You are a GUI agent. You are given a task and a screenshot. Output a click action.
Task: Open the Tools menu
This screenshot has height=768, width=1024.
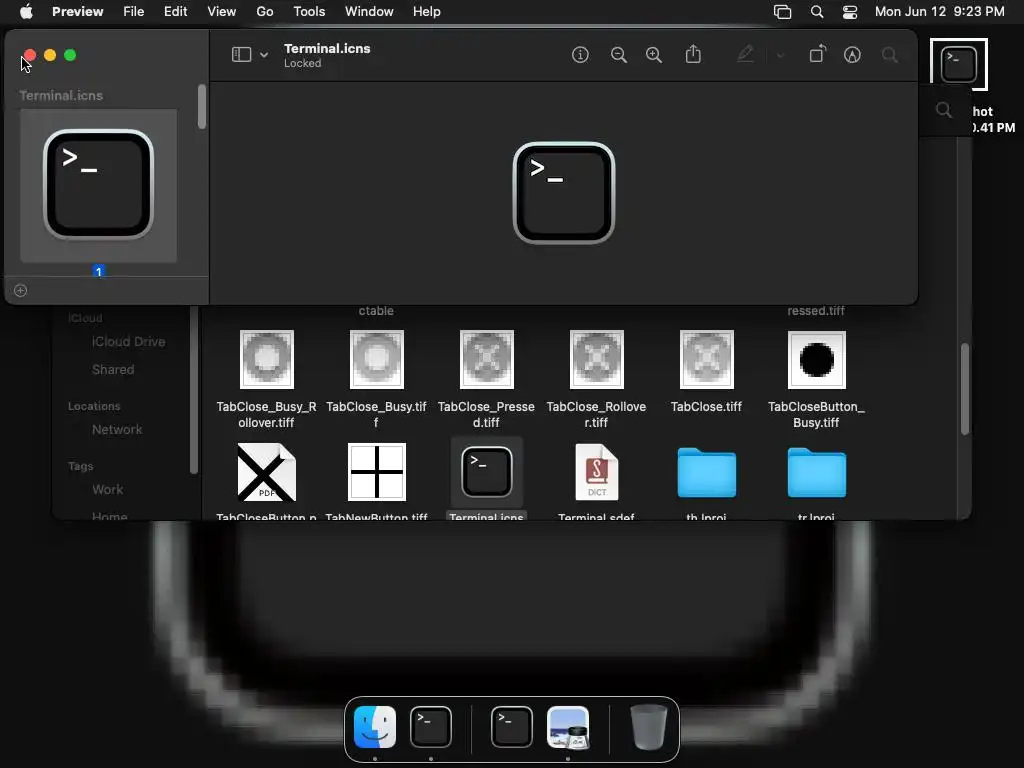[x=309, y=12]
